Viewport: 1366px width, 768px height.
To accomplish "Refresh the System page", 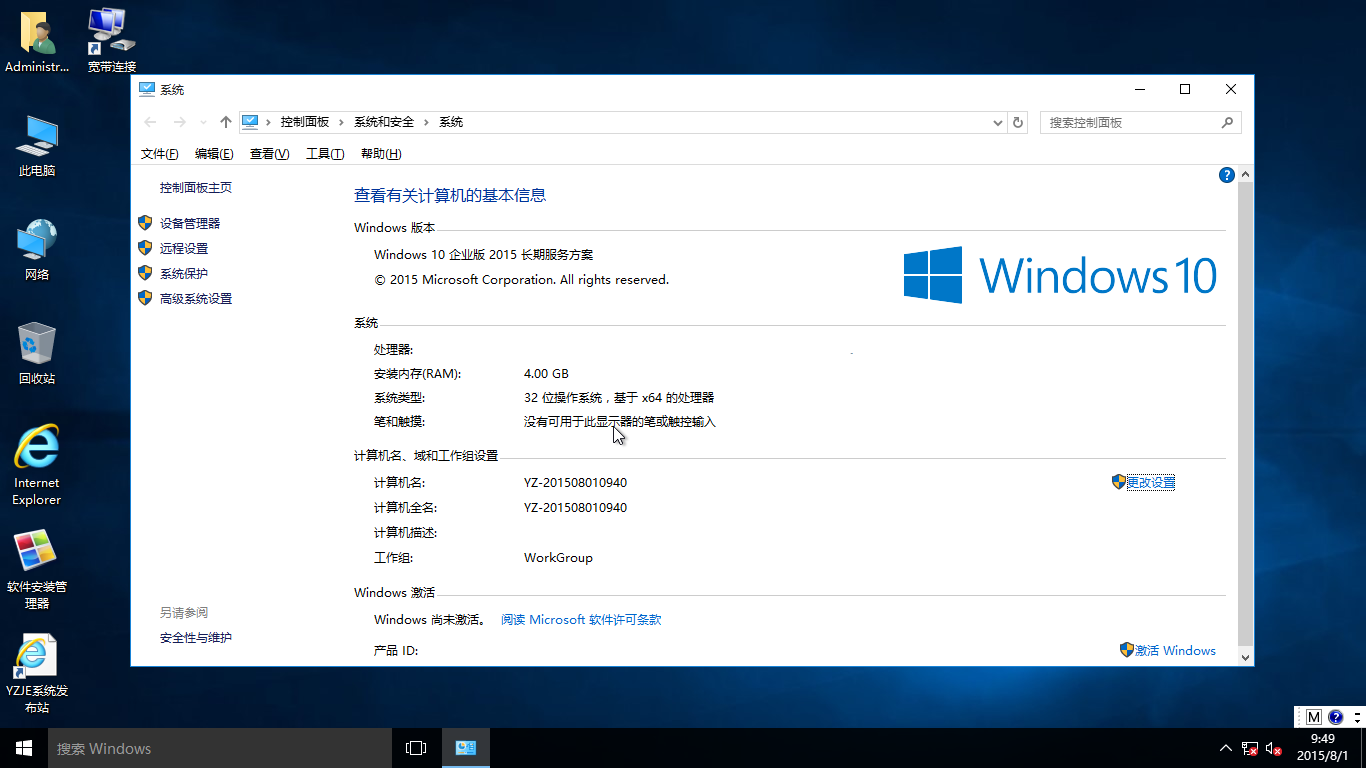I will (1018, 122).
